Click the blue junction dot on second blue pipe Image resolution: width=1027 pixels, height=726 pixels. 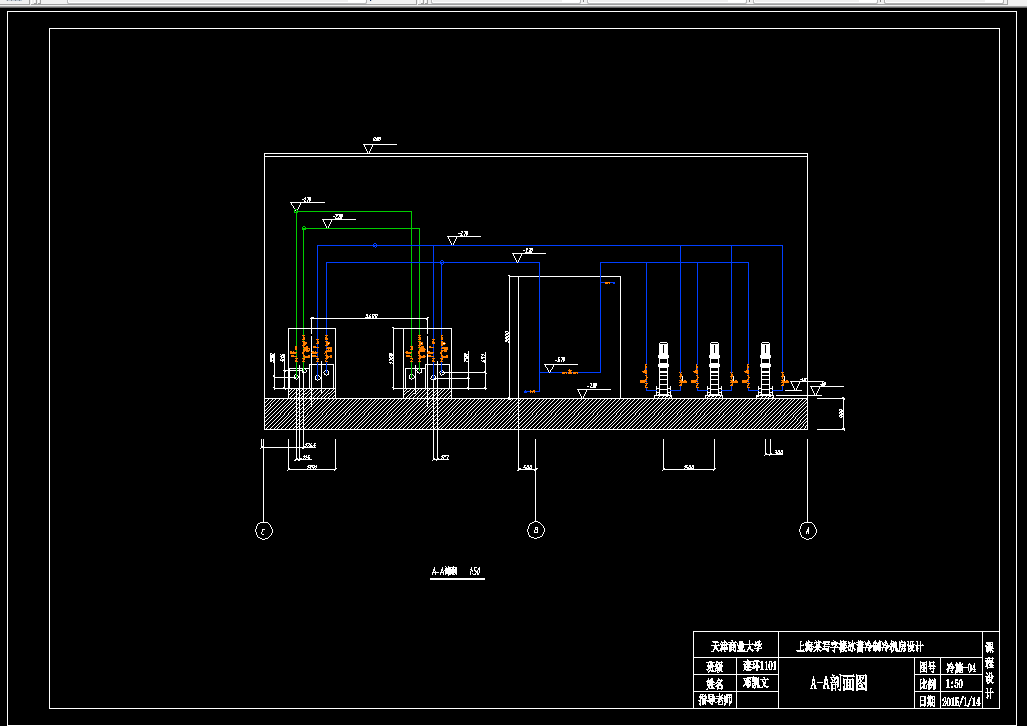point(442,263)
